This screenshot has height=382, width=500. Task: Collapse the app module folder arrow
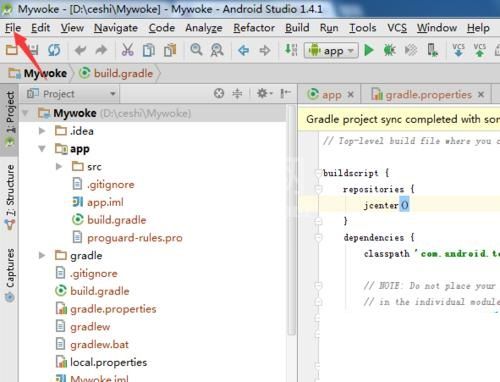click(x=42, y=149)
